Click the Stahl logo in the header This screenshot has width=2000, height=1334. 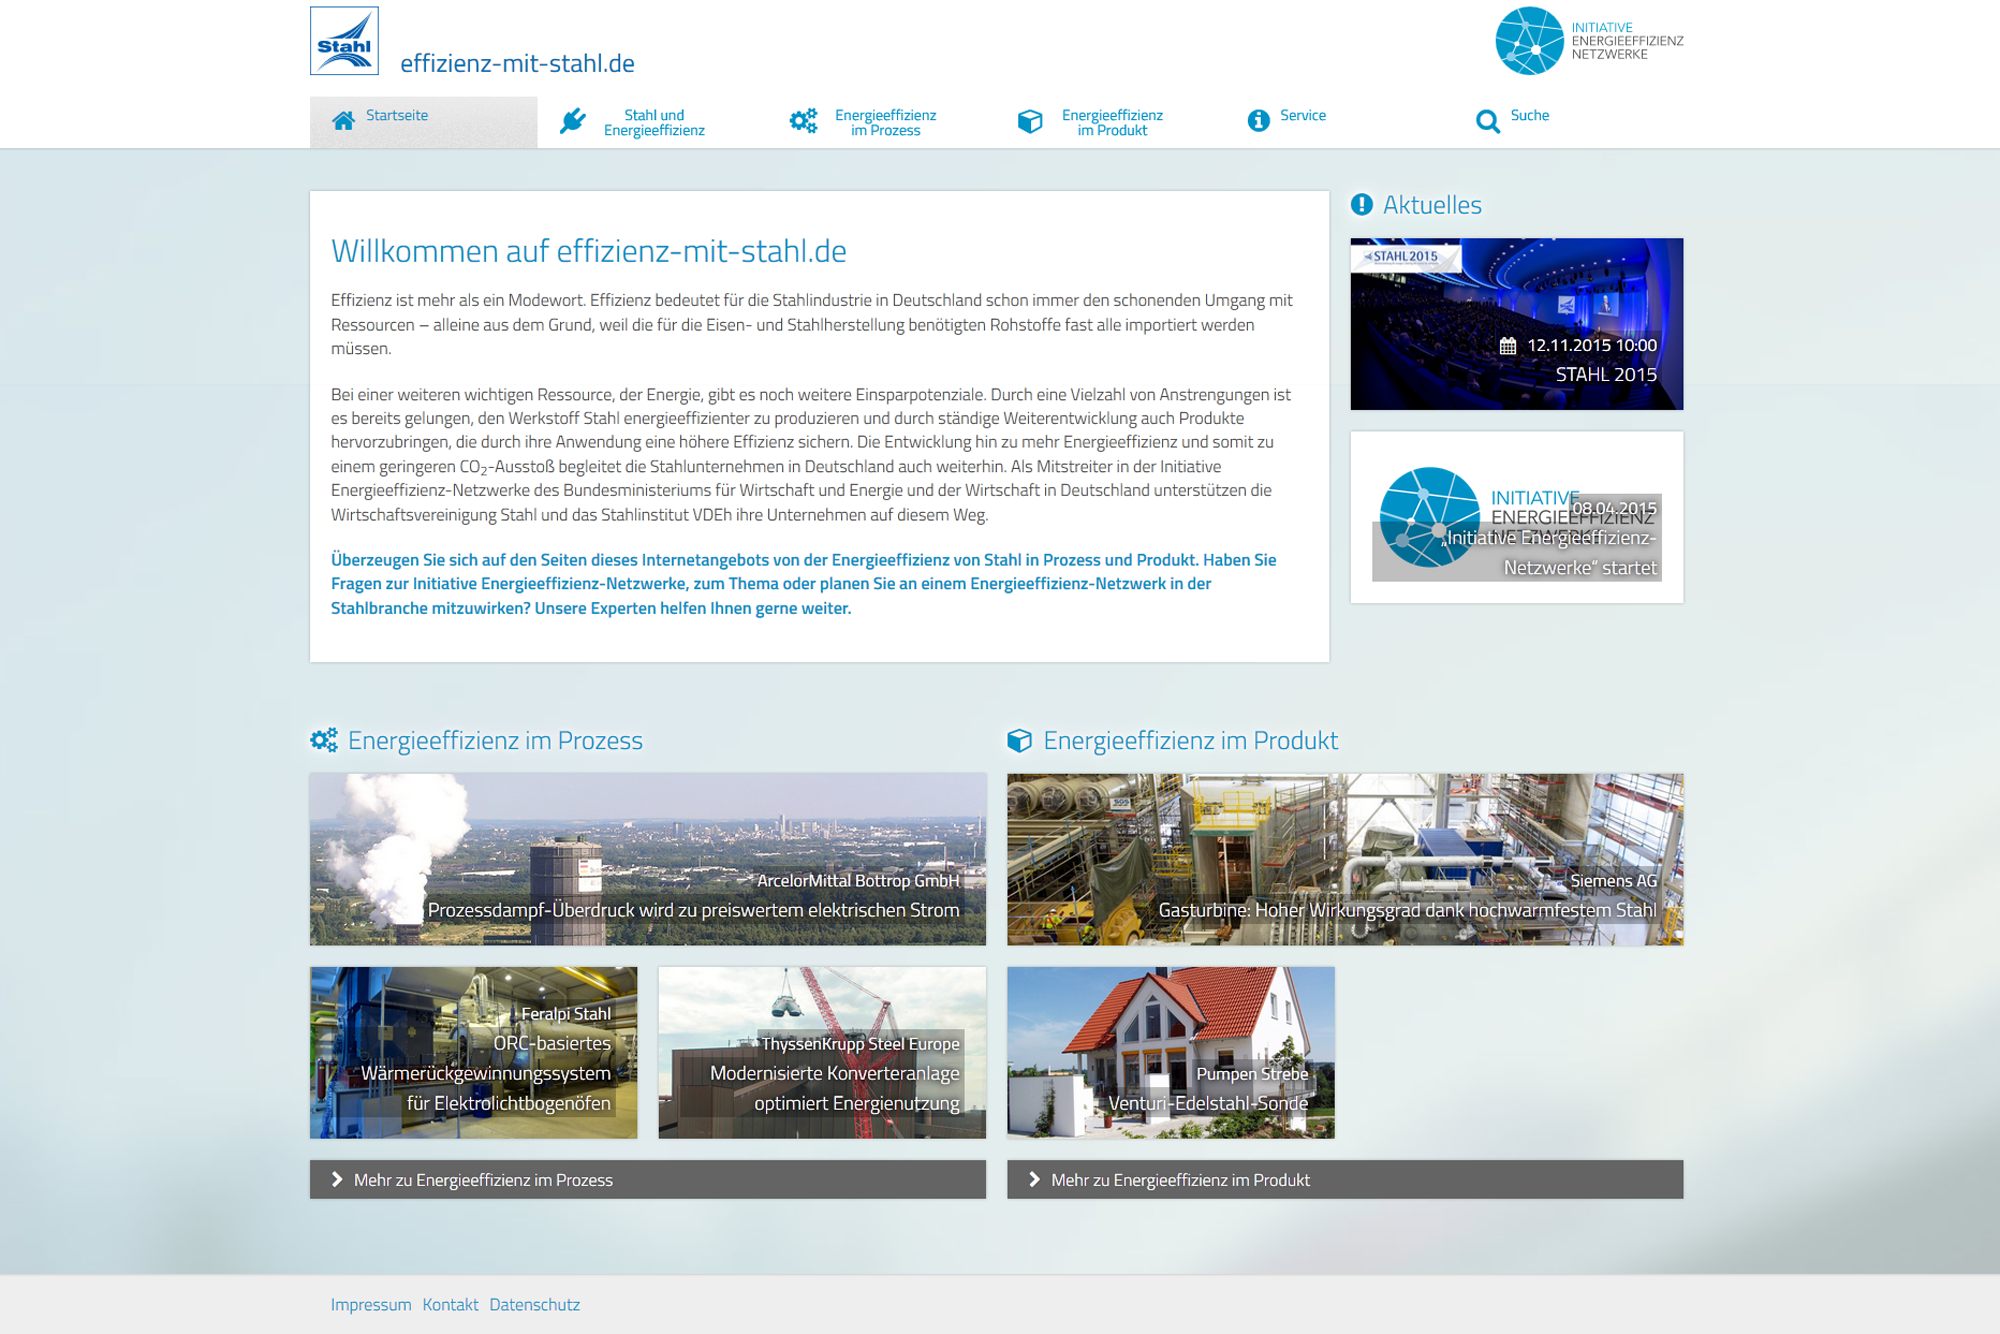(x=344, y=41)
